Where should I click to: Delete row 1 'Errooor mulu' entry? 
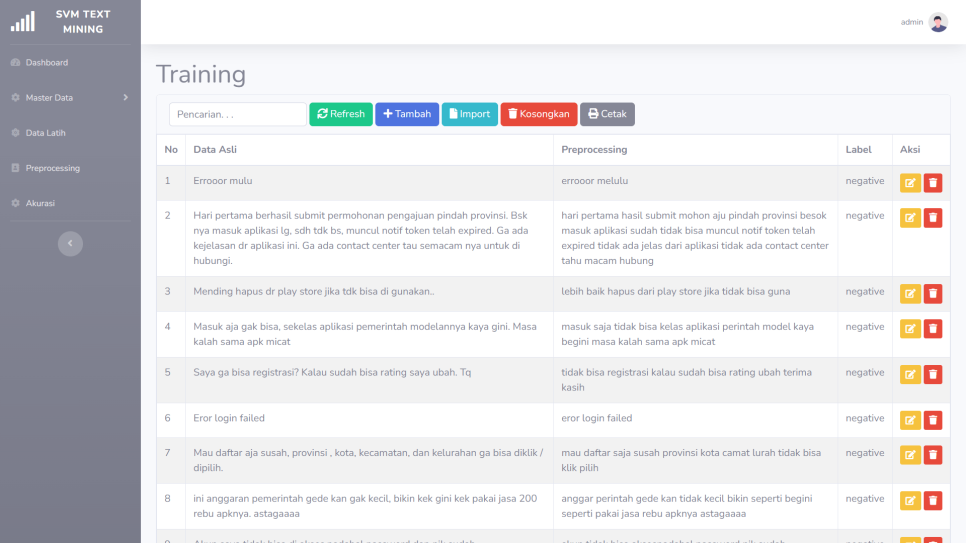pos(933,182)
